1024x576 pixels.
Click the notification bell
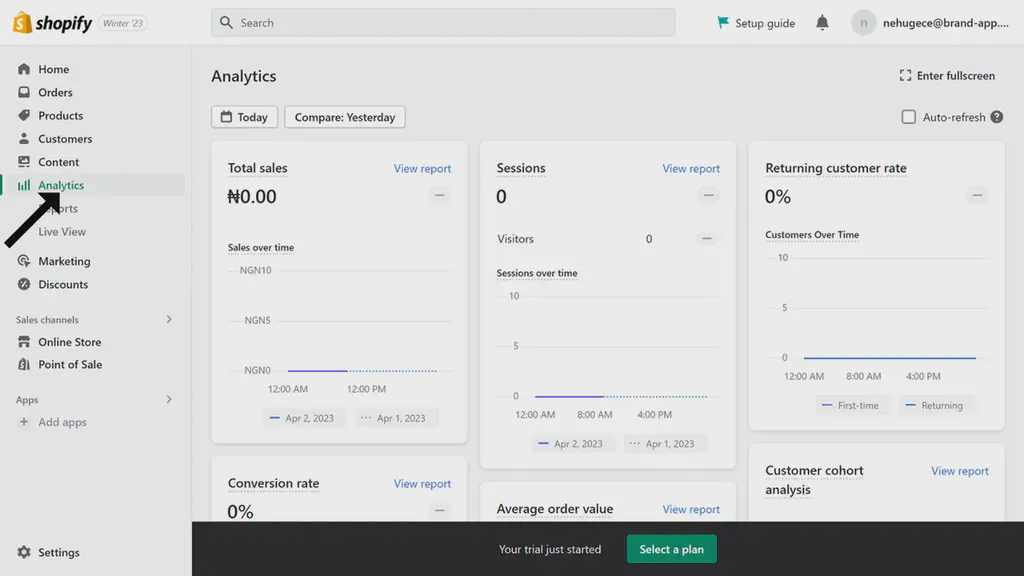coord(822,22)
